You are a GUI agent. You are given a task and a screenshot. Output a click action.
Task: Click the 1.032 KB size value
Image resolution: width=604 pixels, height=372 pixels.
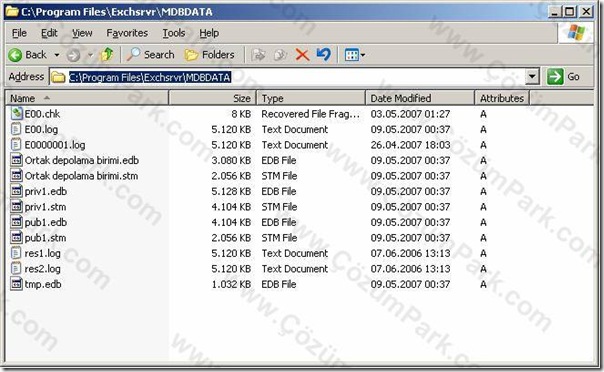pos(231,285)
